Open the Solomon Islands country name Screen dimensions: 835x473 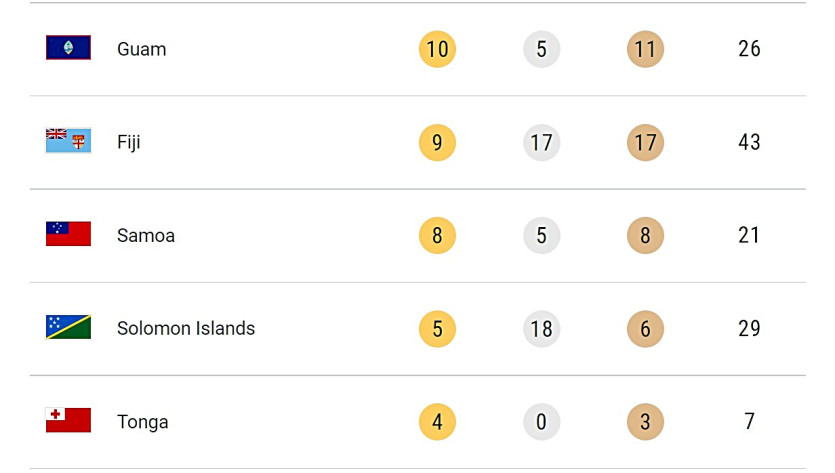pyautogui.click(x=186, y=328)
